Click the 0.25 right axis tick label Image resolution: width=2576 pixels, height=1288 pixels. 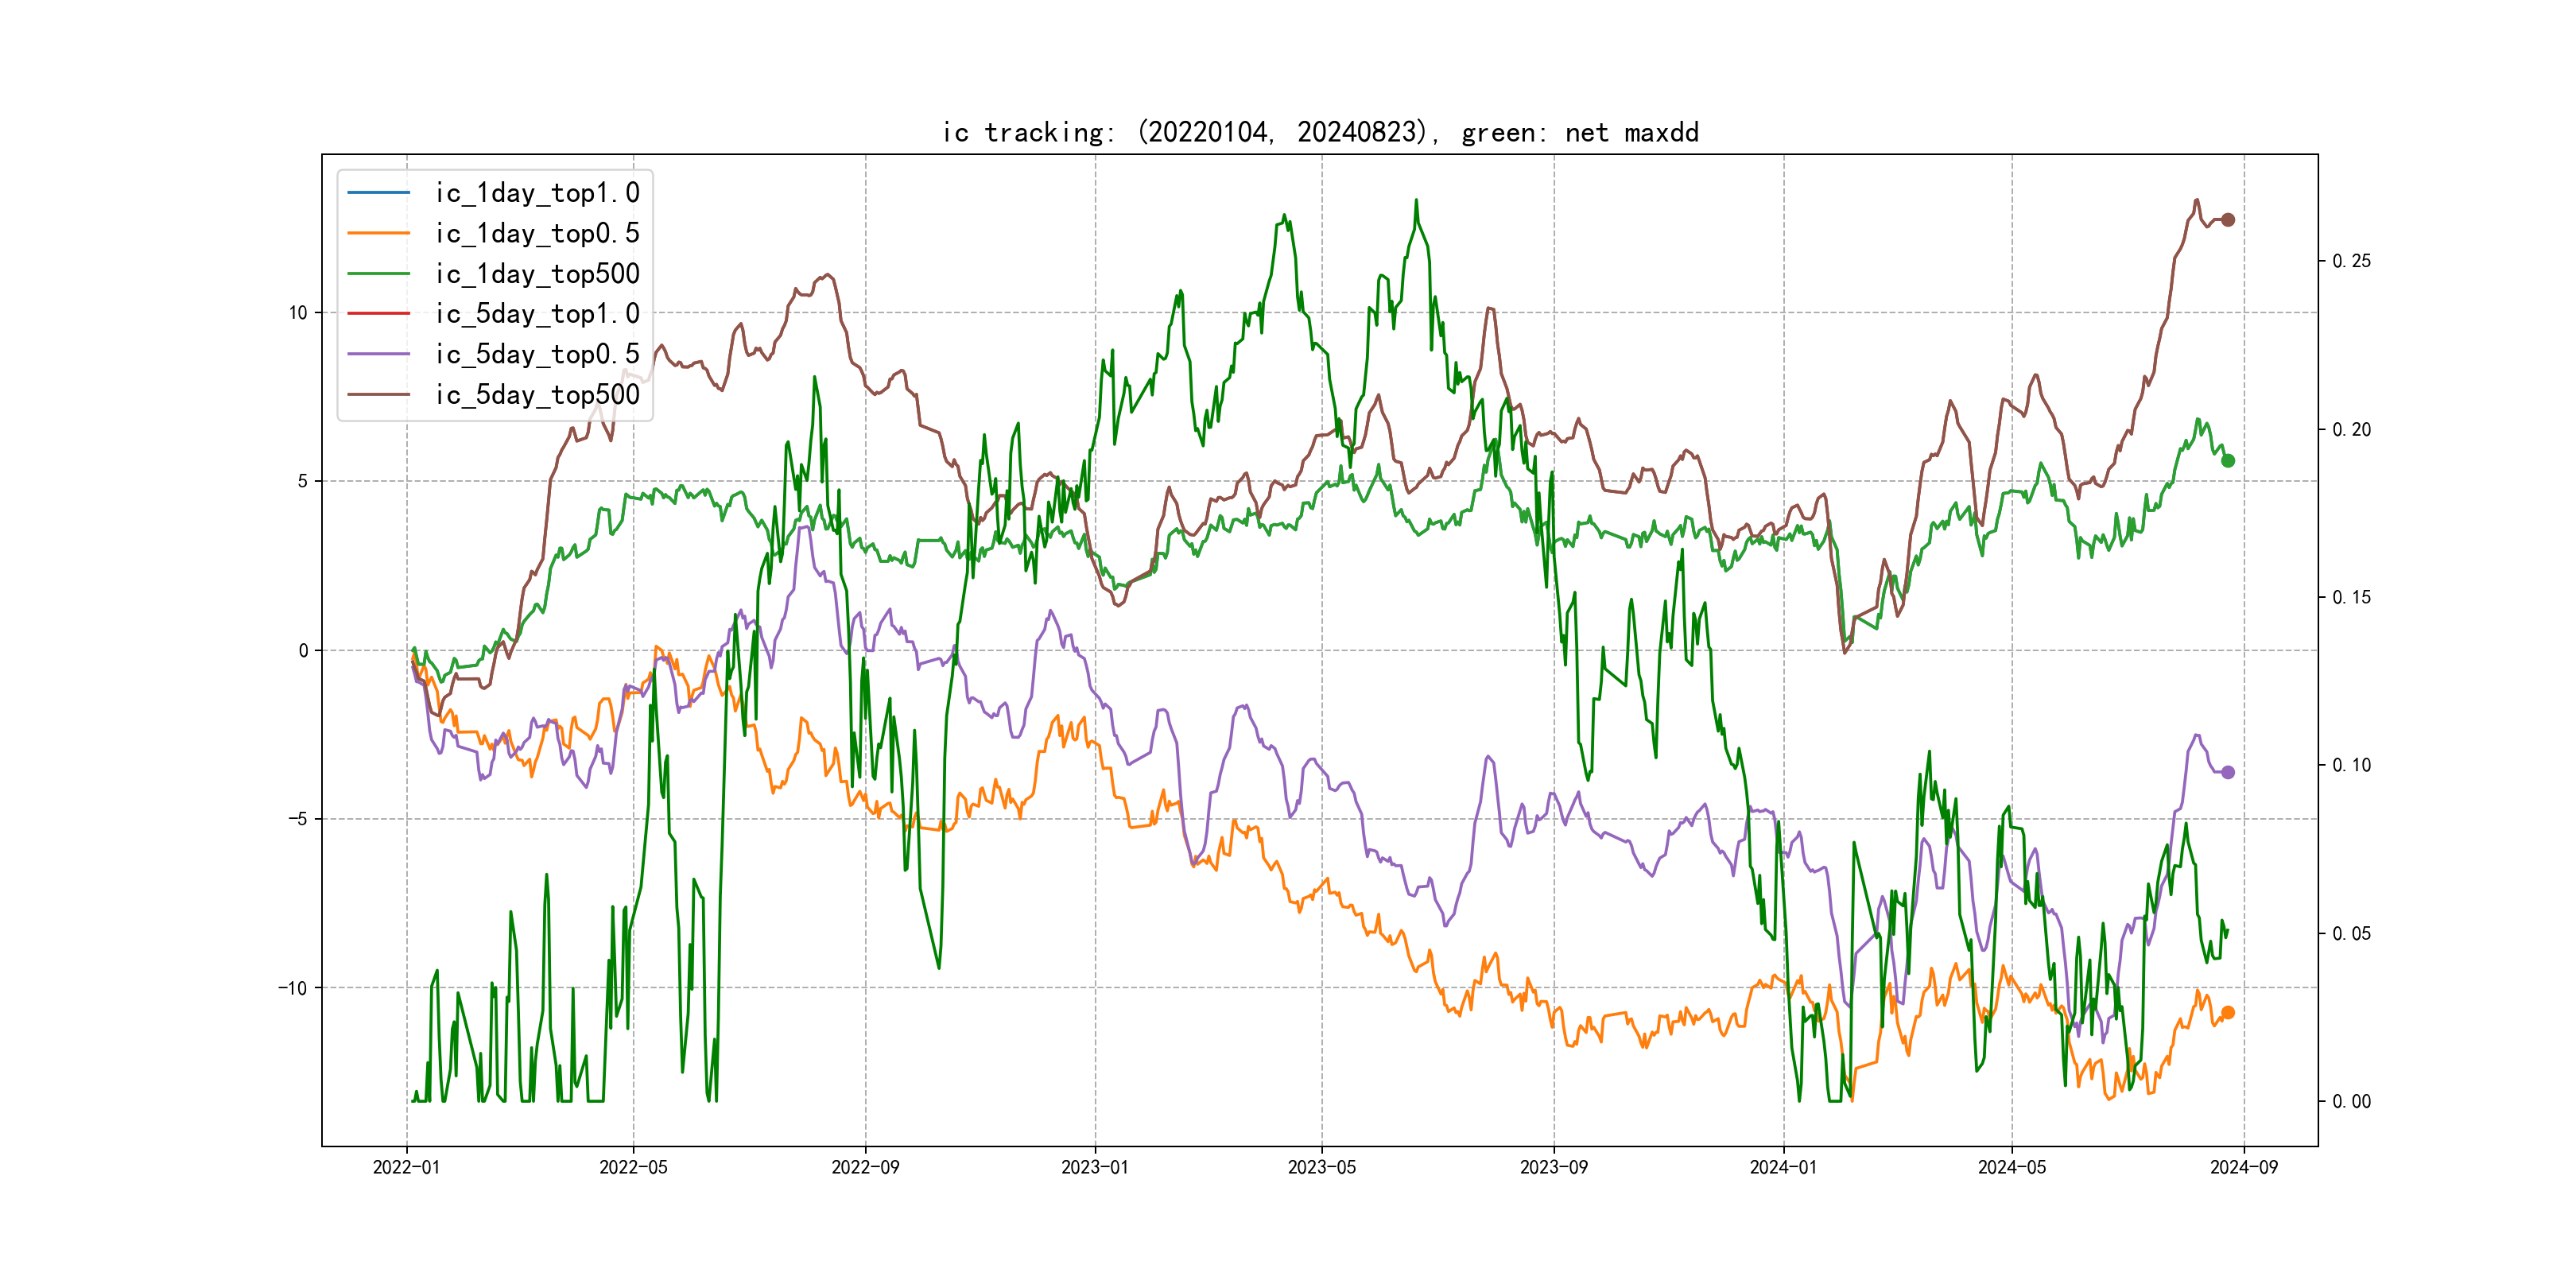coord(2351,261)
